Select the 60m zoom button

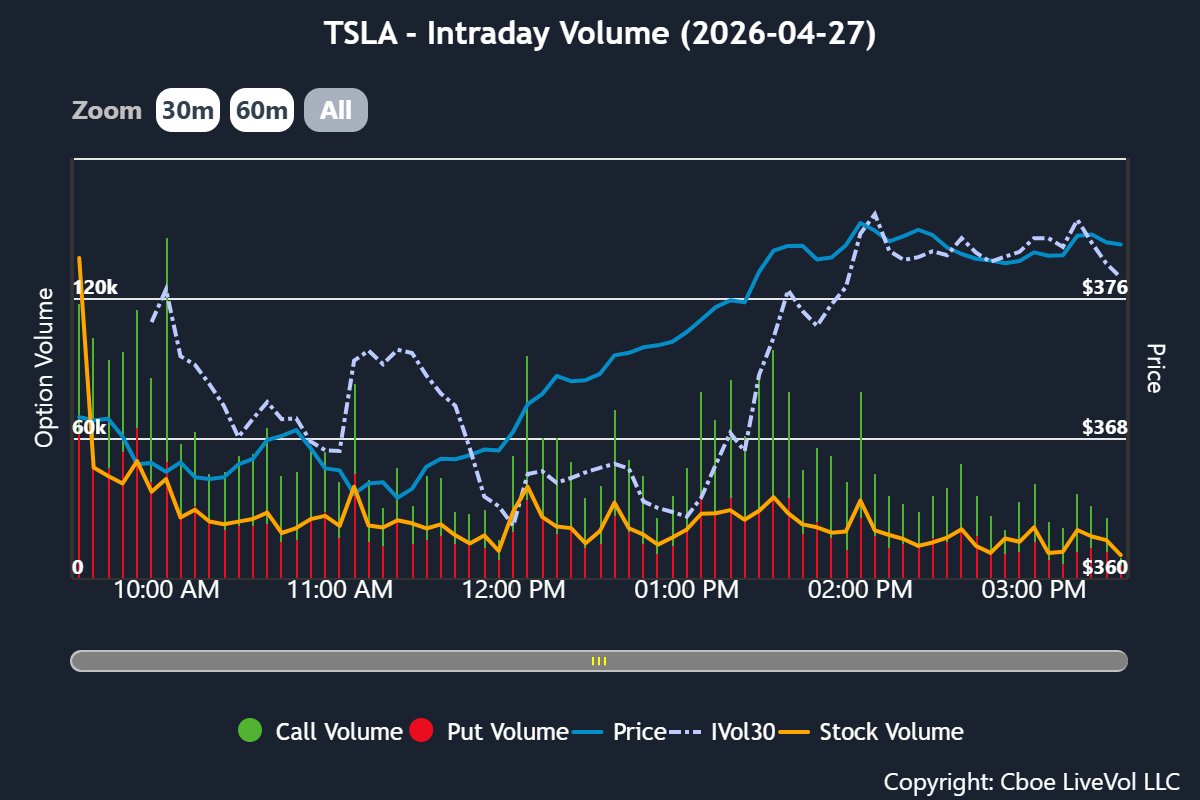click(x=262, y=110)
